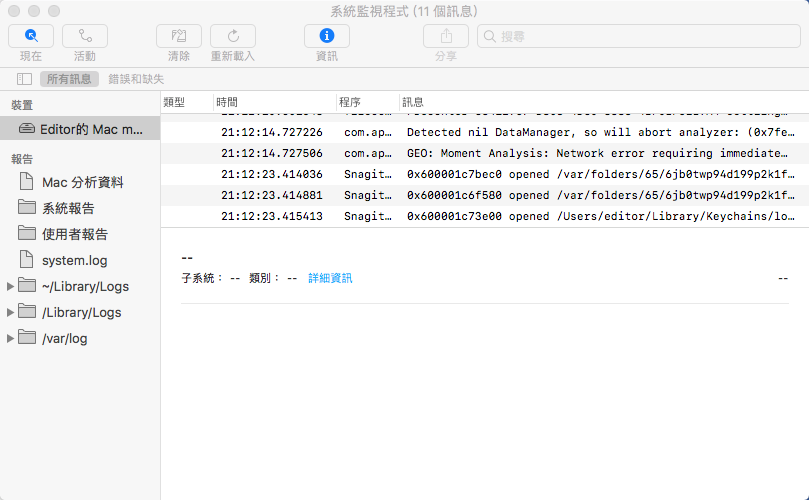
Task: Open the system.log file
Action: [74, 260]
